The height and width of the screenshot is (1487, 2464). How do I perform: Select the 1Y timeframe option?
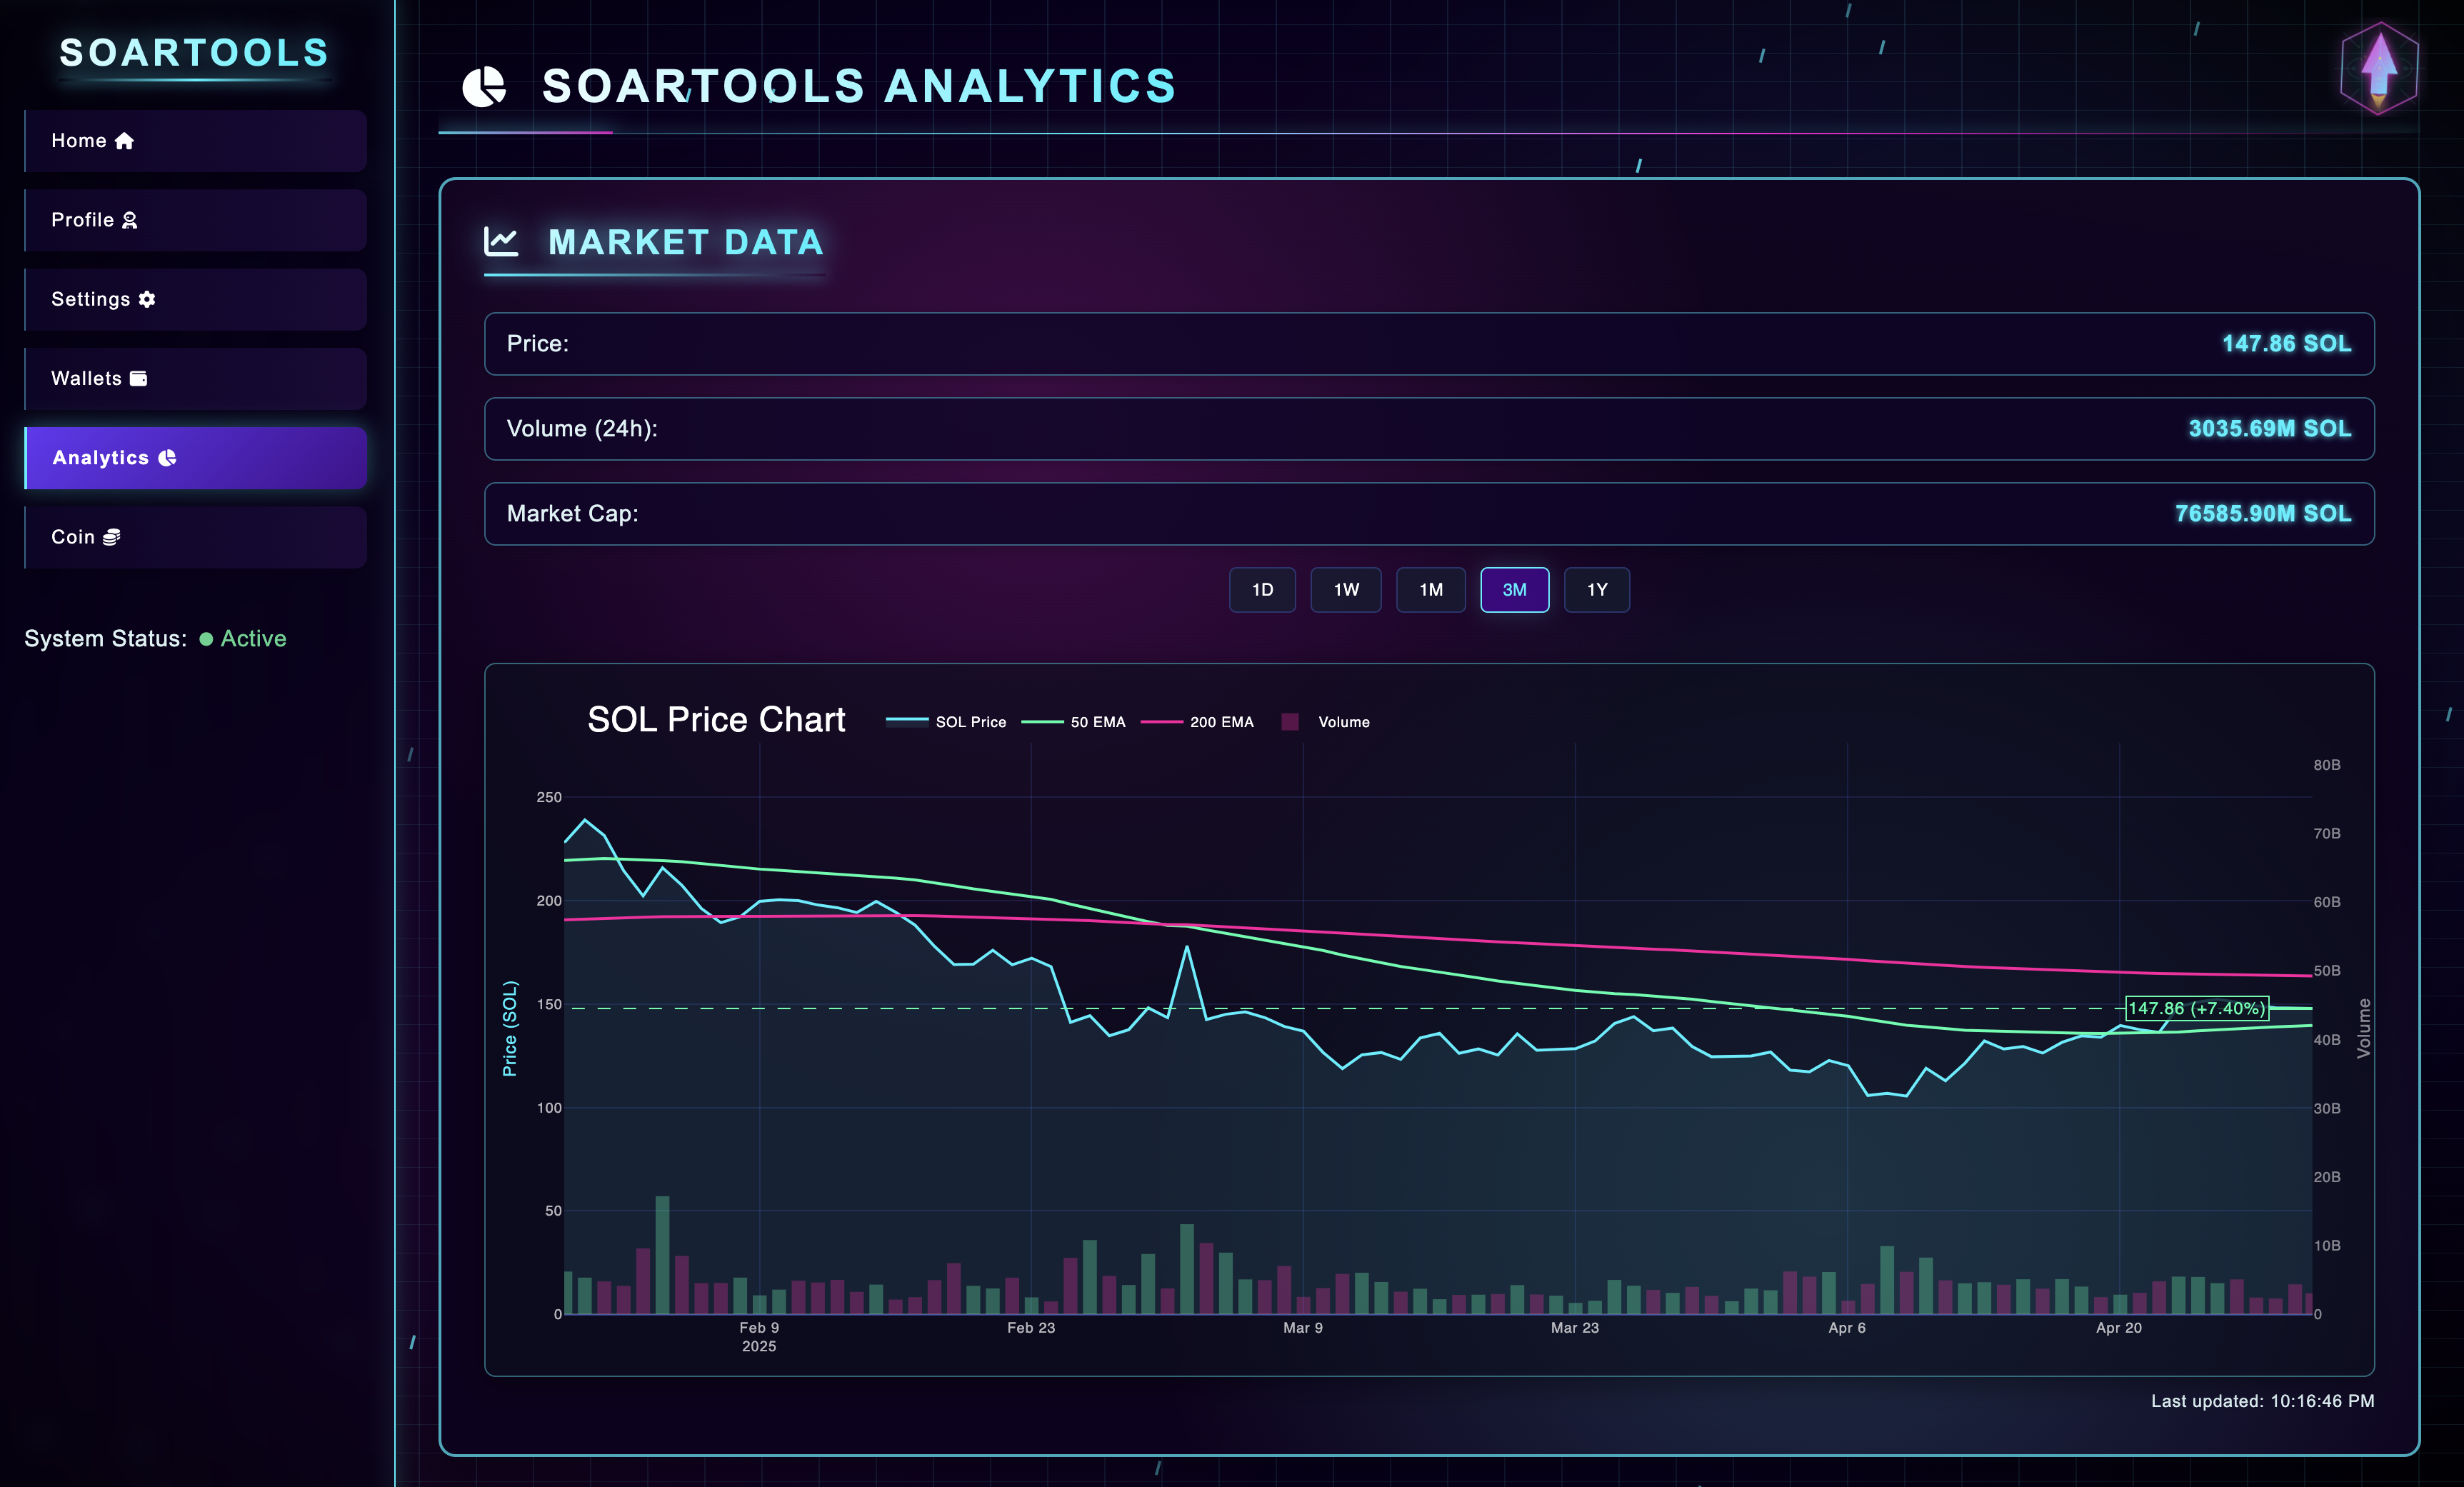point(1596,590)
